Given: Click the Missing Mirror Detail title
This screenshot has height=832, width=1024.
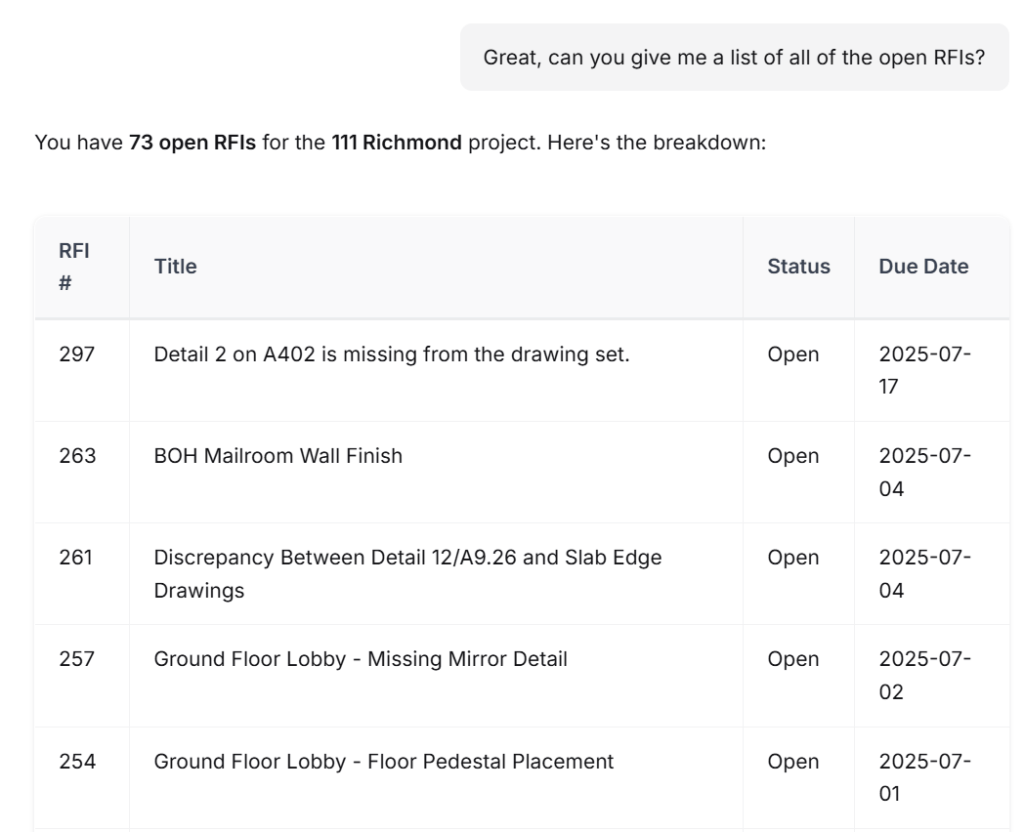Looking at the screenshot, I should tap(360, 659).
